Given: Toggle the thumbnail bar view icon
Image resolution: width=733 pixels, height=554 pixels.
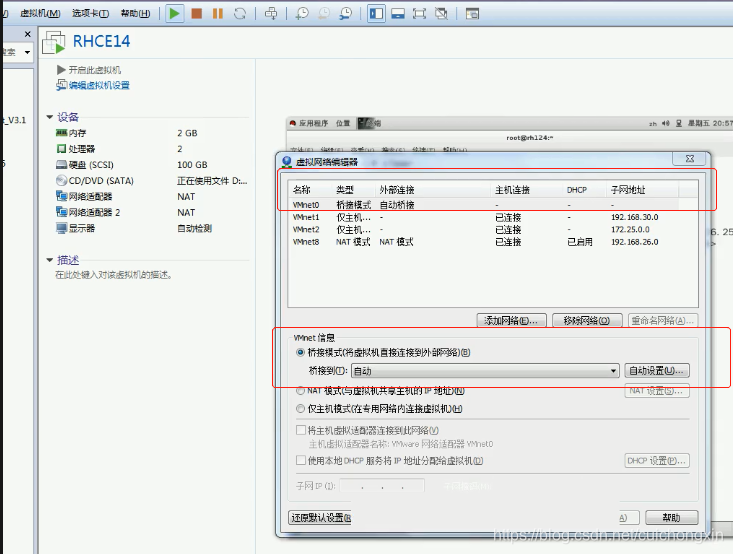Looking at the screenshot, I should (398, 14).
